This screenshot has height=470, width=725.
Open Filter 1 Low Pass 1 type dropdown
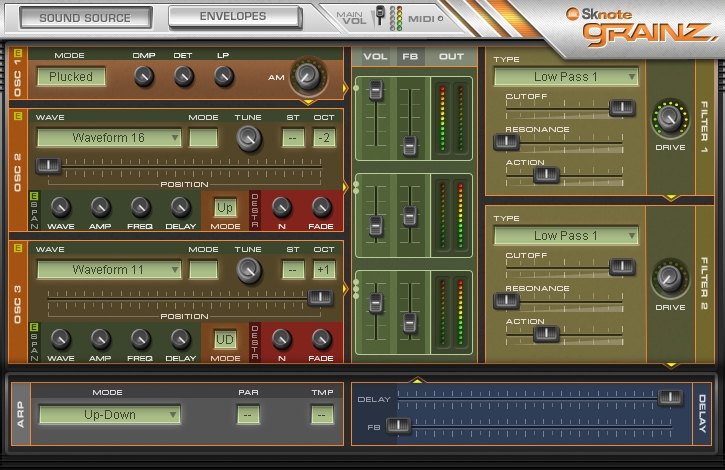point(566,77)
